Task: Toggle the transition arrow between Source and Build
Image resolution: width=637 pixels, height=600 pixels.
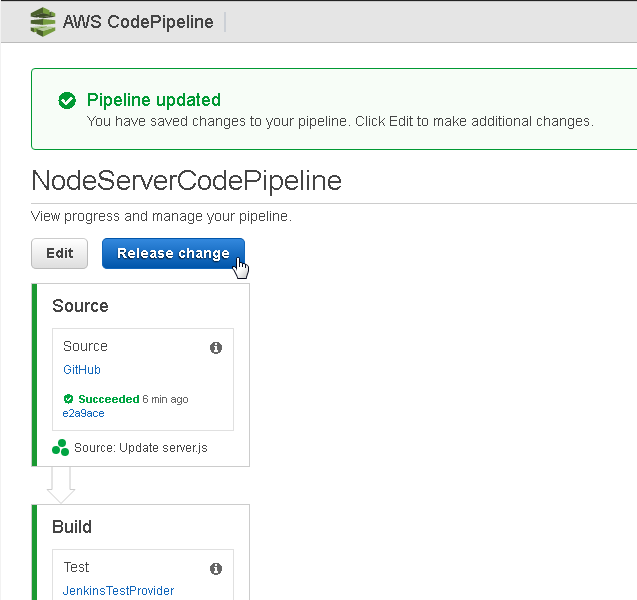Action: 61,485
